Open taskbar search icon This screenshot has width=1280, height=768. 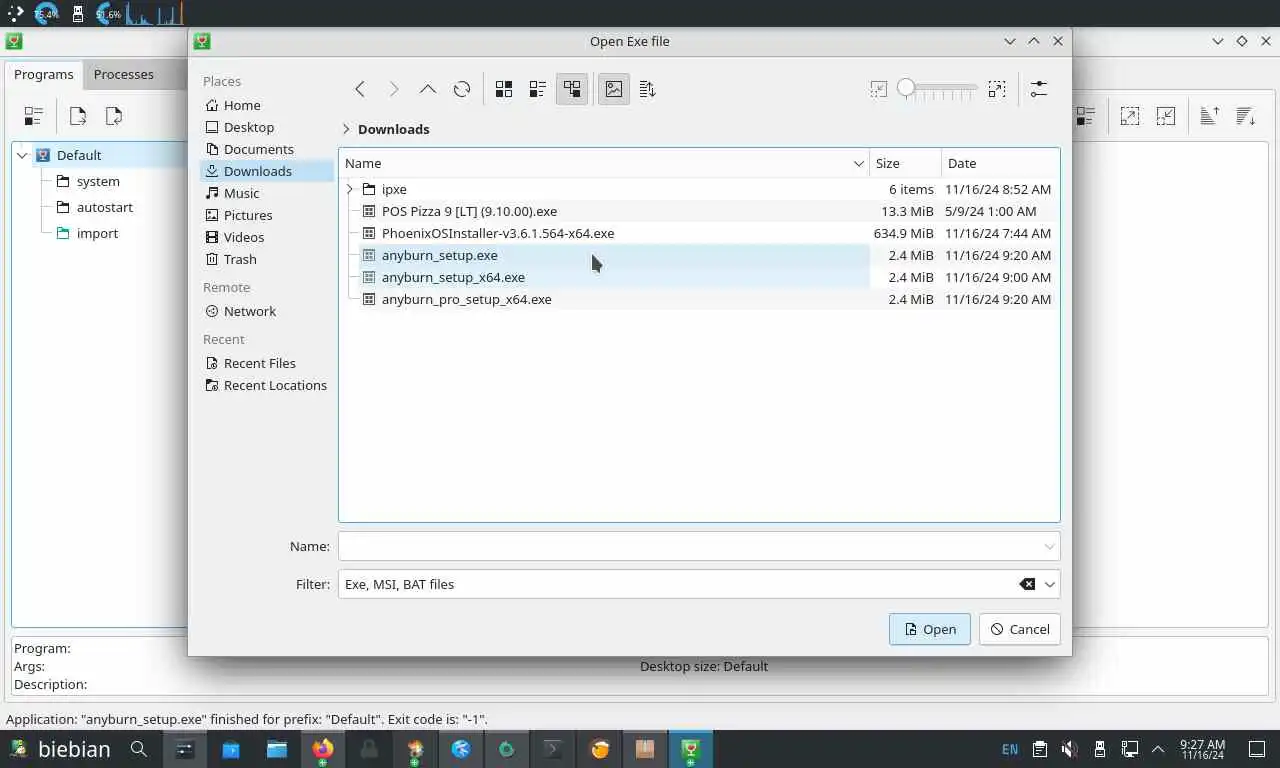click(139, 749)
